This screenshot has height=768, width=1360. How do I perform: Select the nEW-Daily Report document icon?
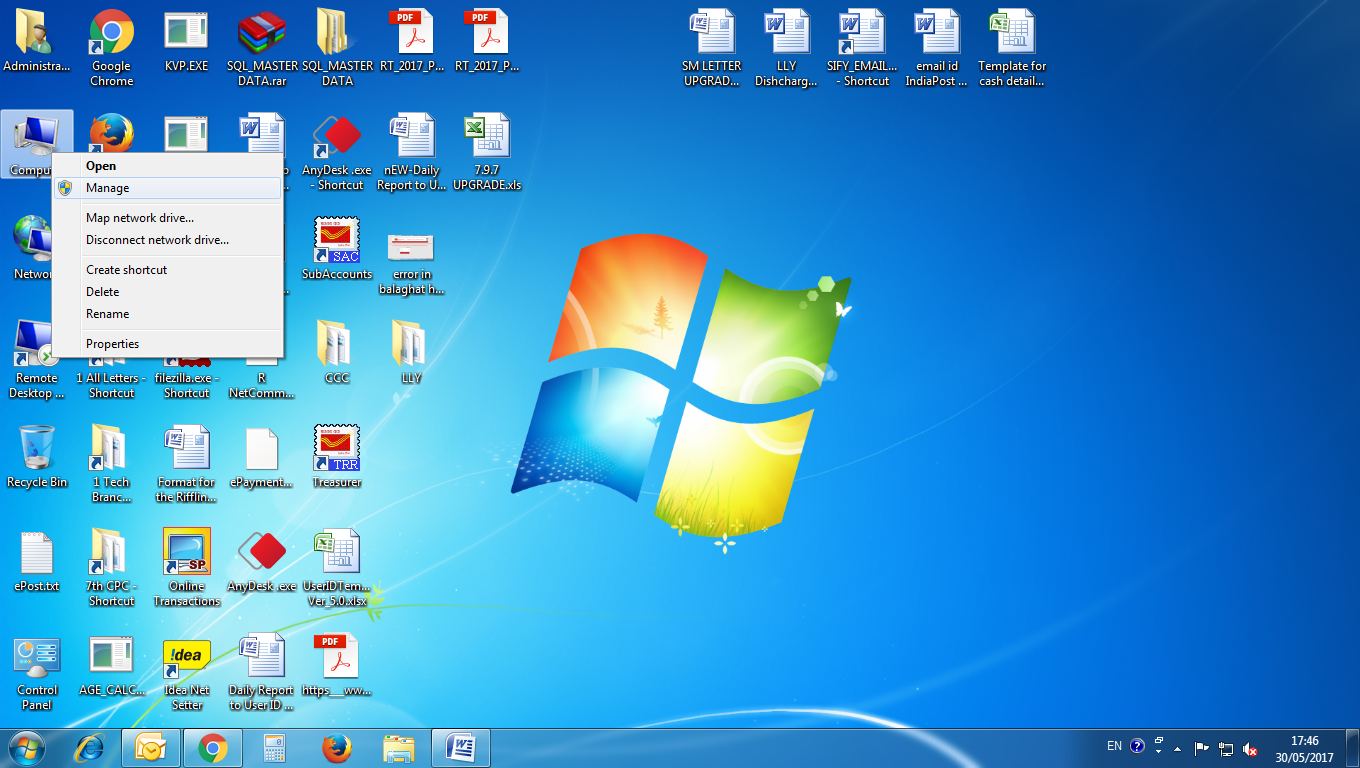(x=412, y=152)
